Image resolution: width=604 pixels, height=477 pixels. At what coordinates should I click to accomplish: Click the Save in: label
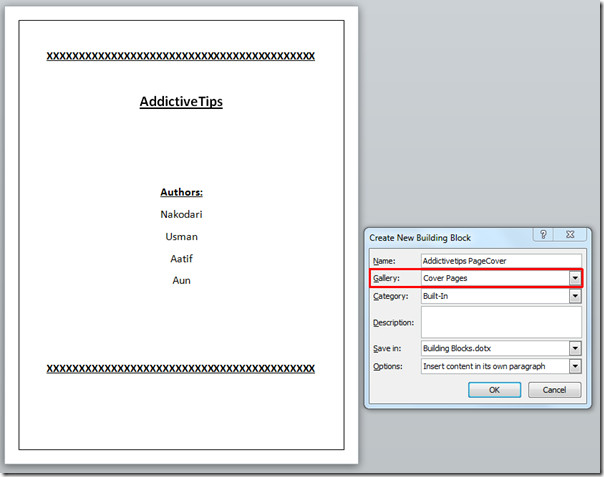[387, 349]
